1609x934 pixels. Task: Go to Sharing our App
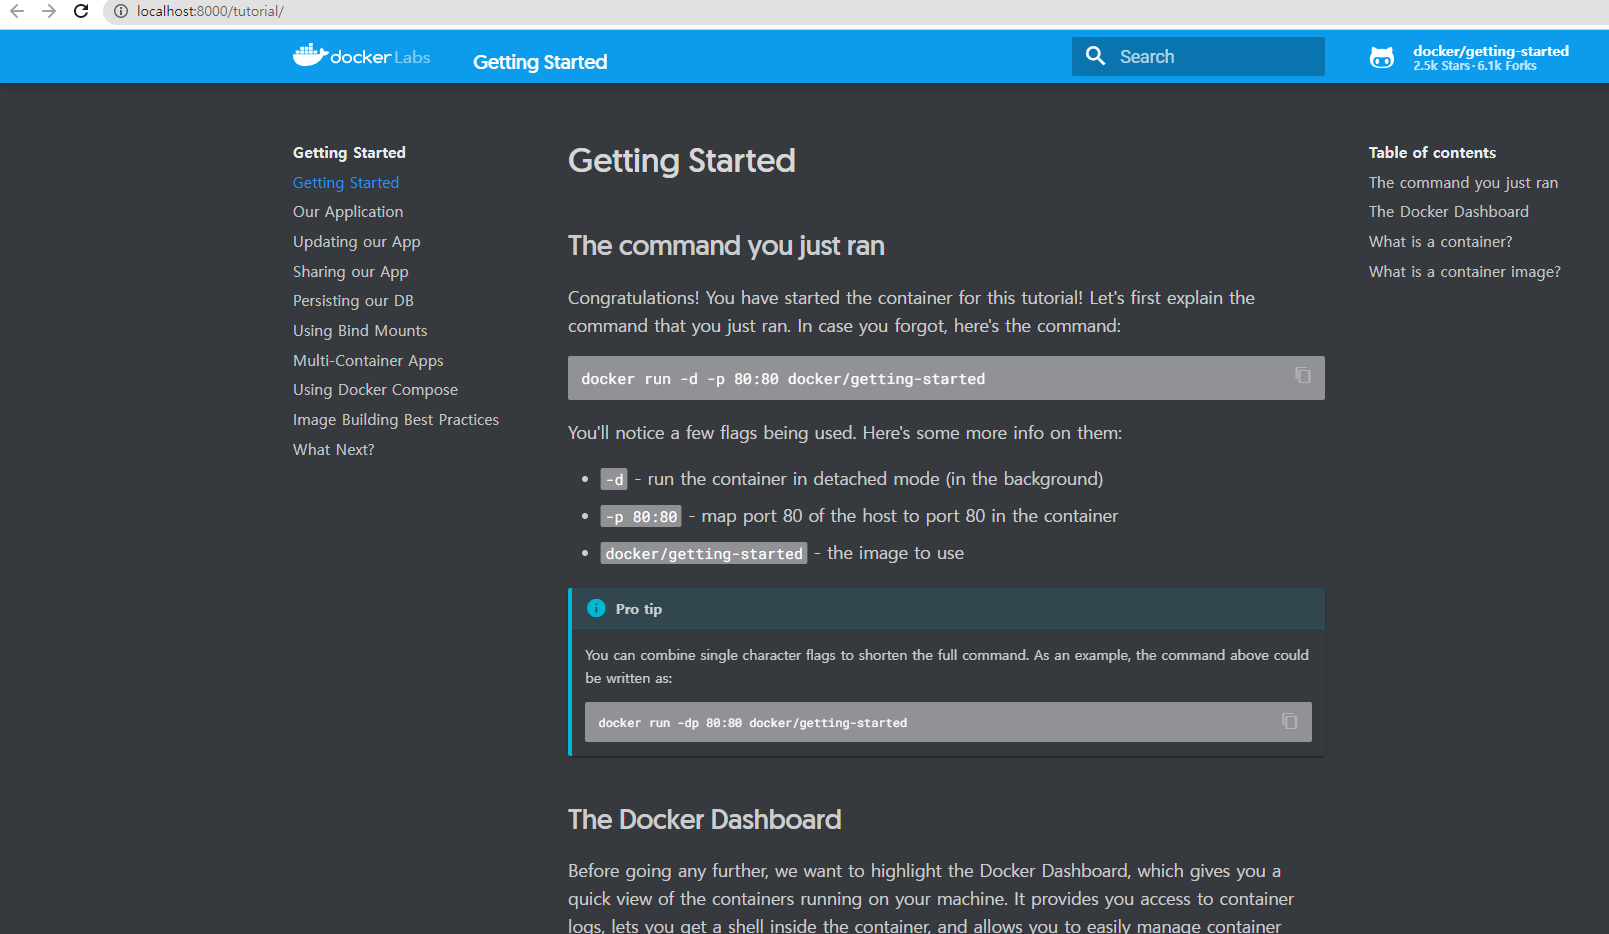click(x=351, y=272)
